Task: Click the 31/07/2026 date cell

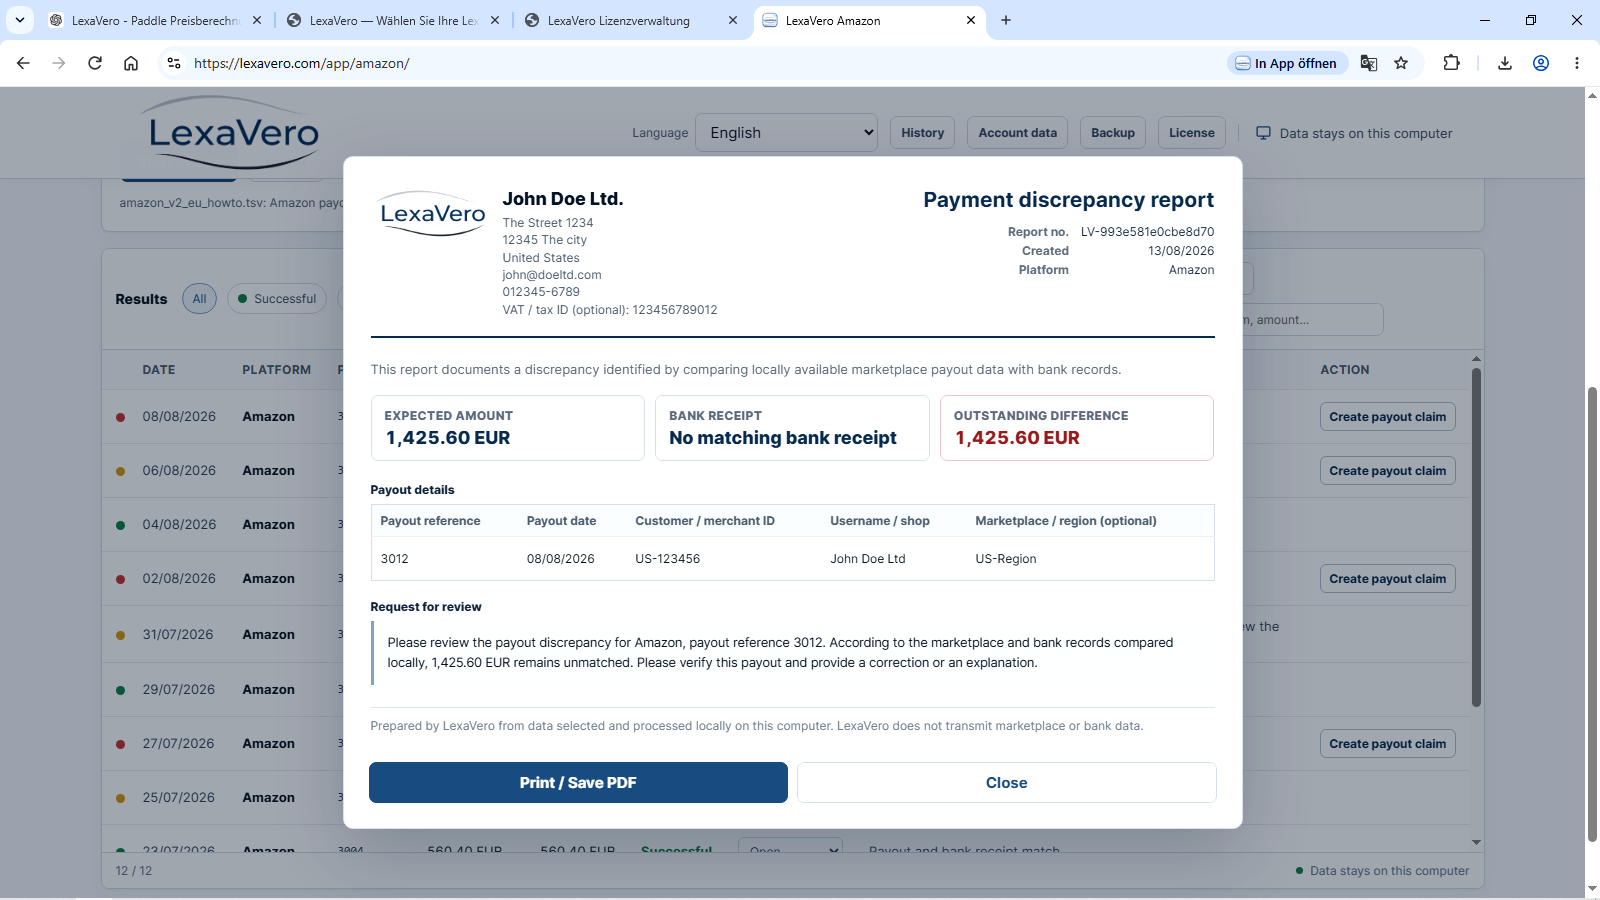Action: [178, 635]
